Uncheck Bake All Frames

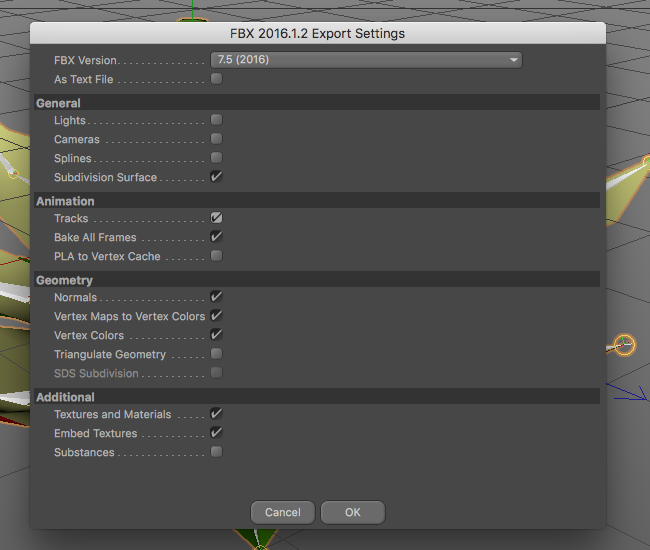(x=216, y=237)
